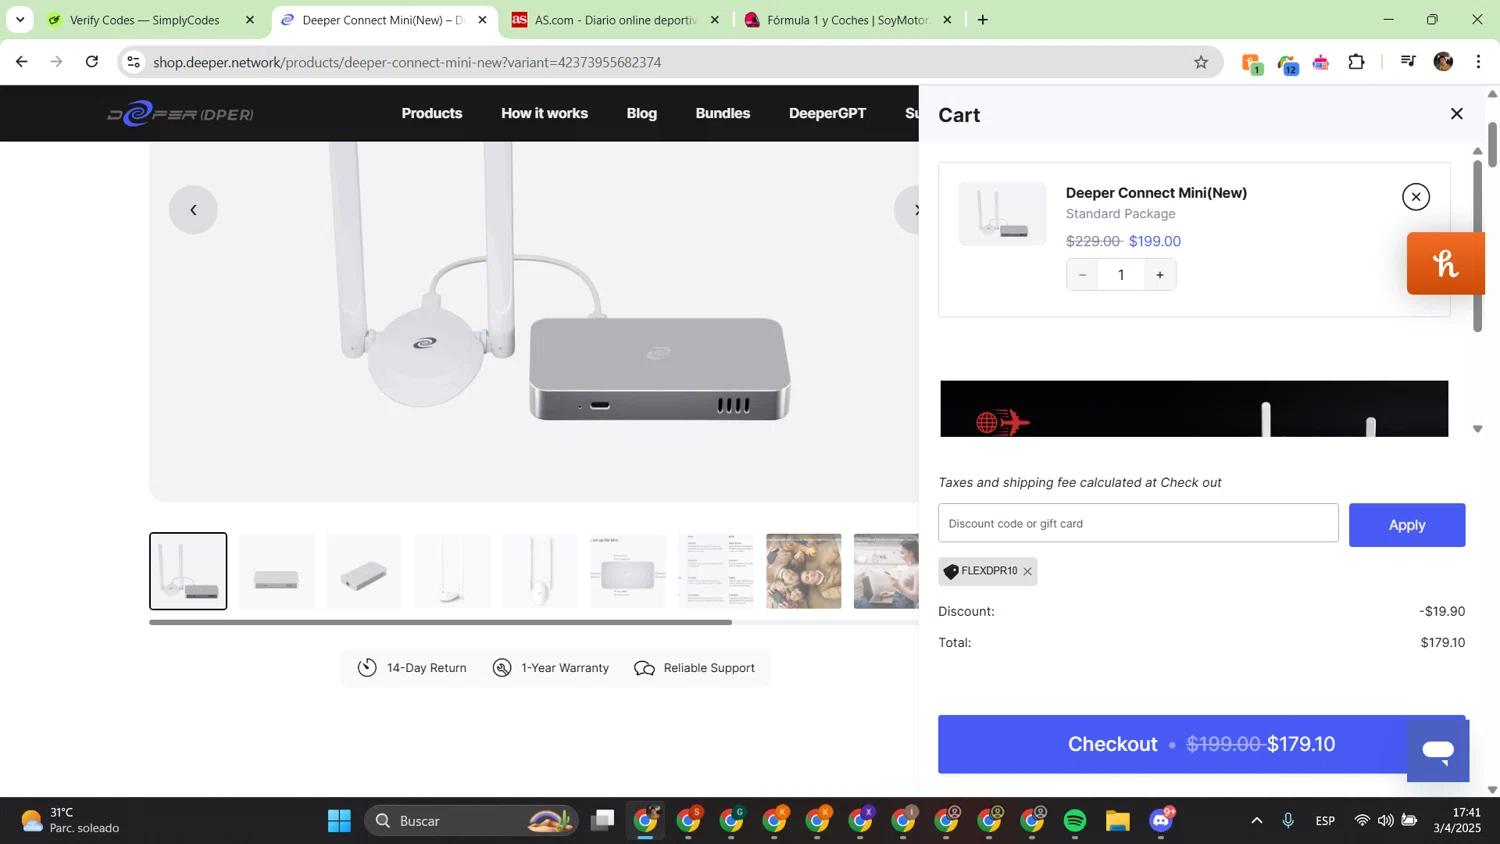Bookmark this page with star icon
Image resolution: width=1500 pixels, height=844 pixels.
coord(1200,62)
